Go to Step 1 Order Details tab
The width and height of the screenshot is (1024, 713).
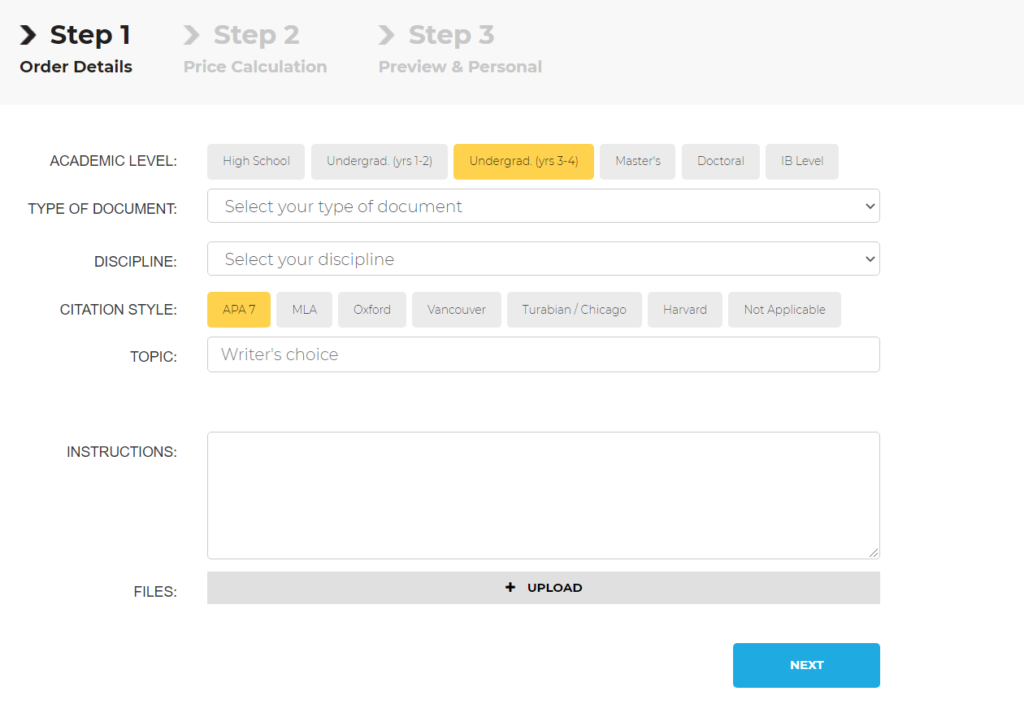pyautogui.click(x=76, y=49)
